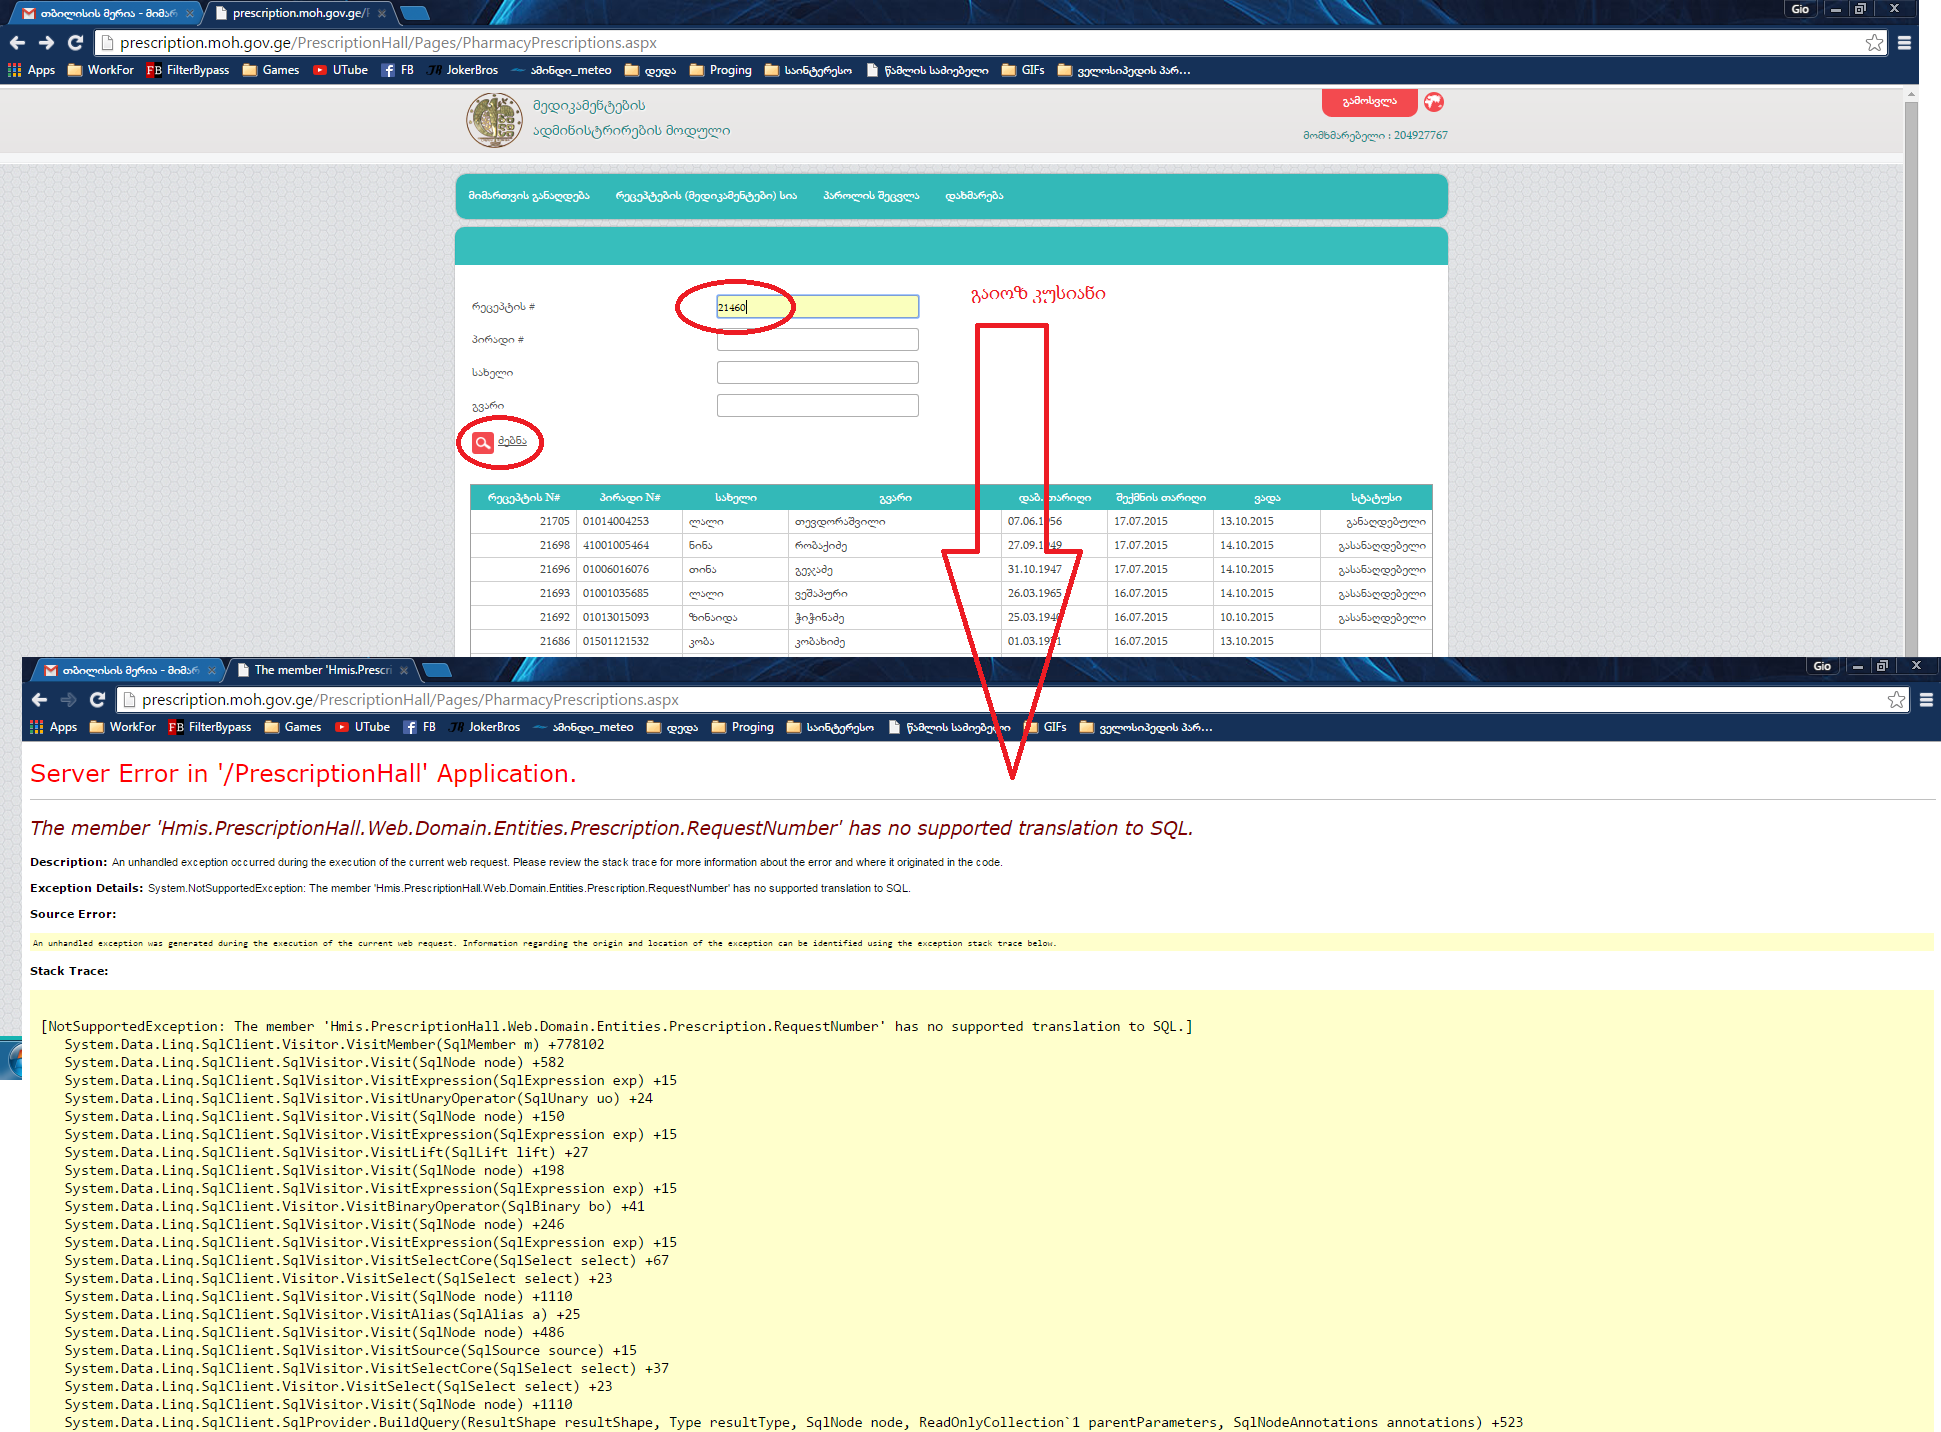Select 'The member Hmis.Prescr' tab
Screen dimensions: 1941x1432
click(x=322, y=670)
